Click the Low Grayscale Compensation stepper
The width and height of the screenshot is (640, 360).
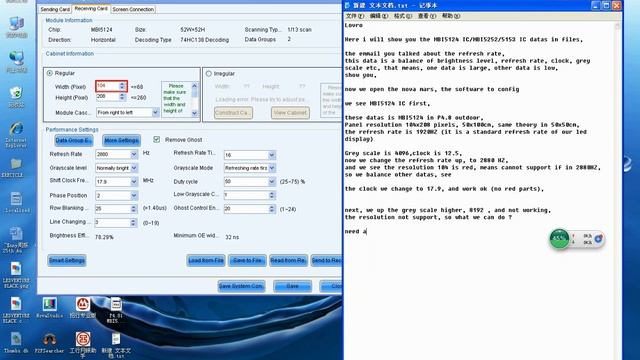click(272, 196)
